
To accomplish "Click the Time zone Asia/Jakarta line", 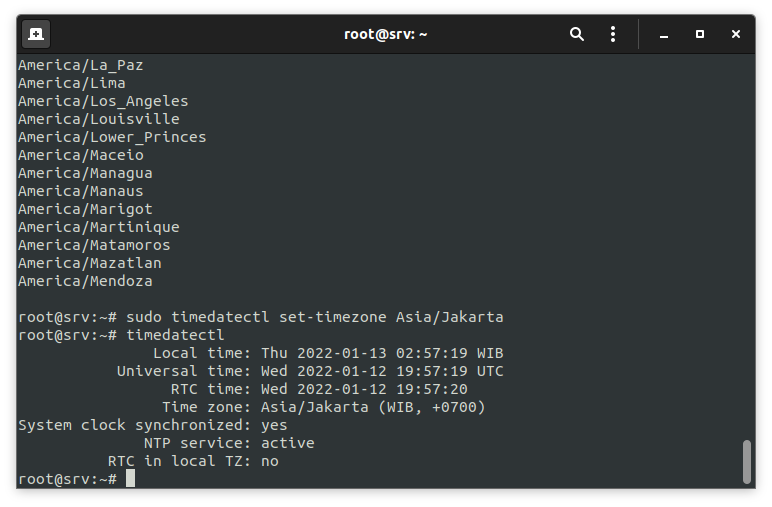I will click(x=324, y=407).
